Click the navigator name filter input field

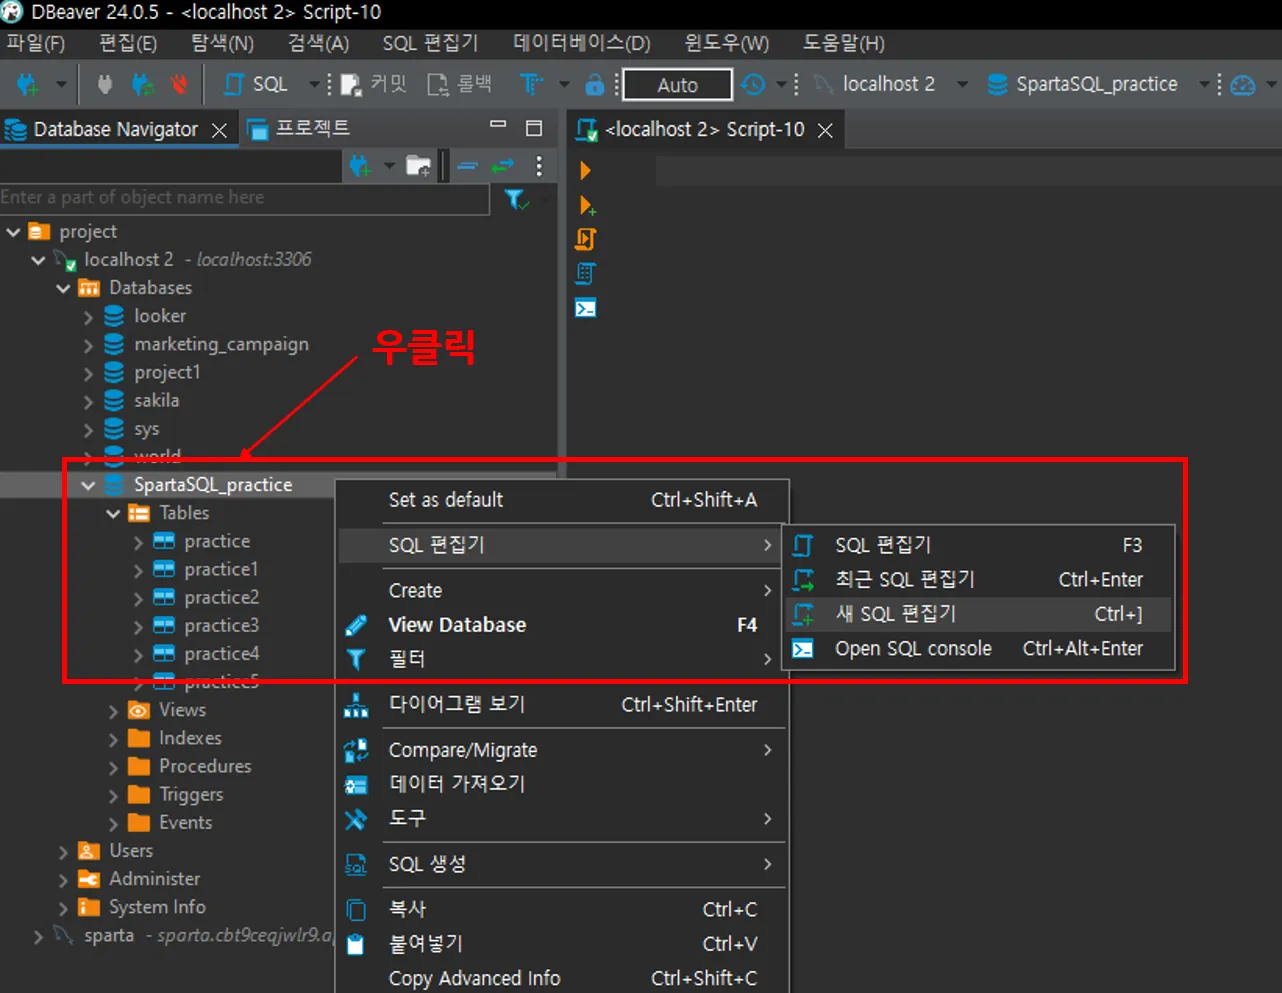pyautogui.click(x=245, y=198)
